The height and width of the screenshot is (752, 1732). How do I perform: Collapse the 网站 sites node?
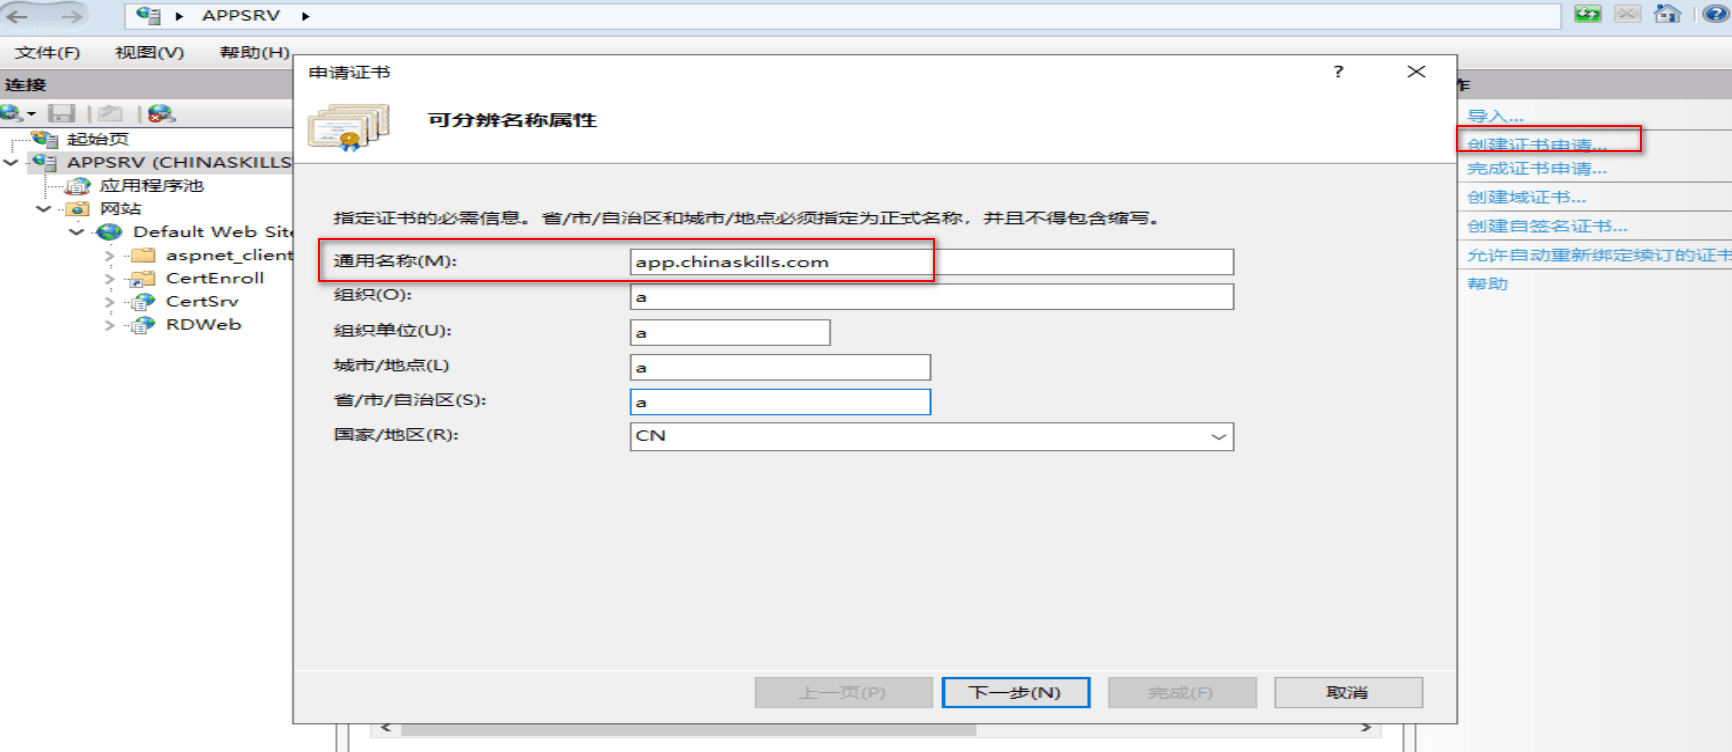(44, 209)
